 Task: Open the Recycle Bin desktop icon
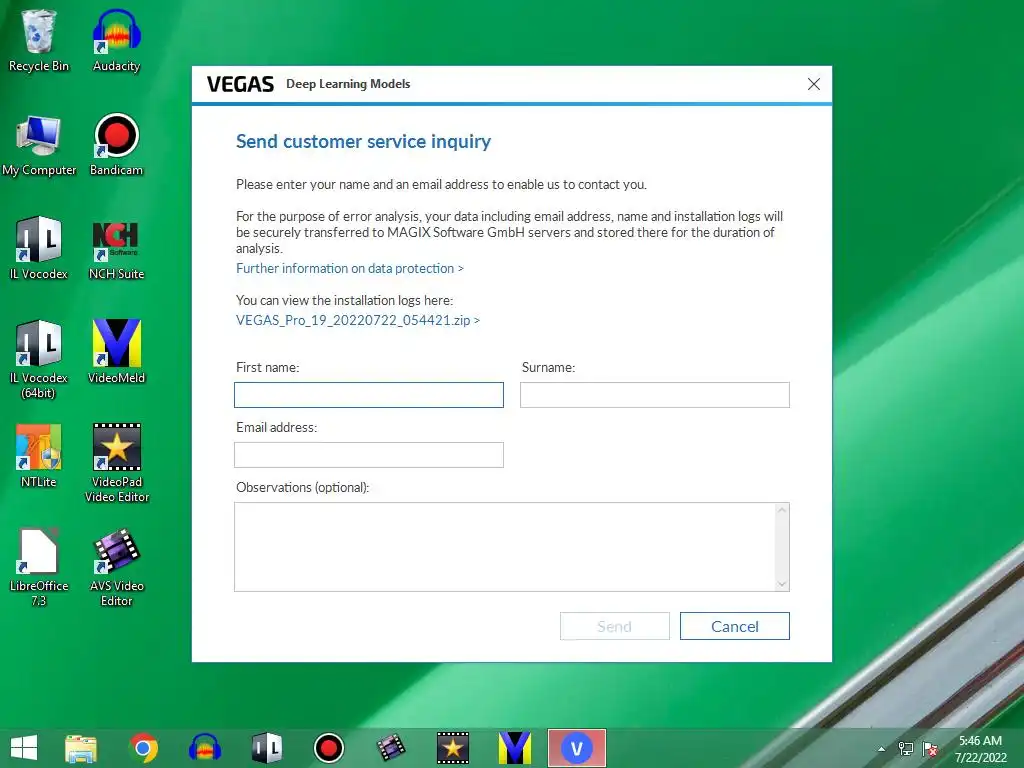[39, 41]
